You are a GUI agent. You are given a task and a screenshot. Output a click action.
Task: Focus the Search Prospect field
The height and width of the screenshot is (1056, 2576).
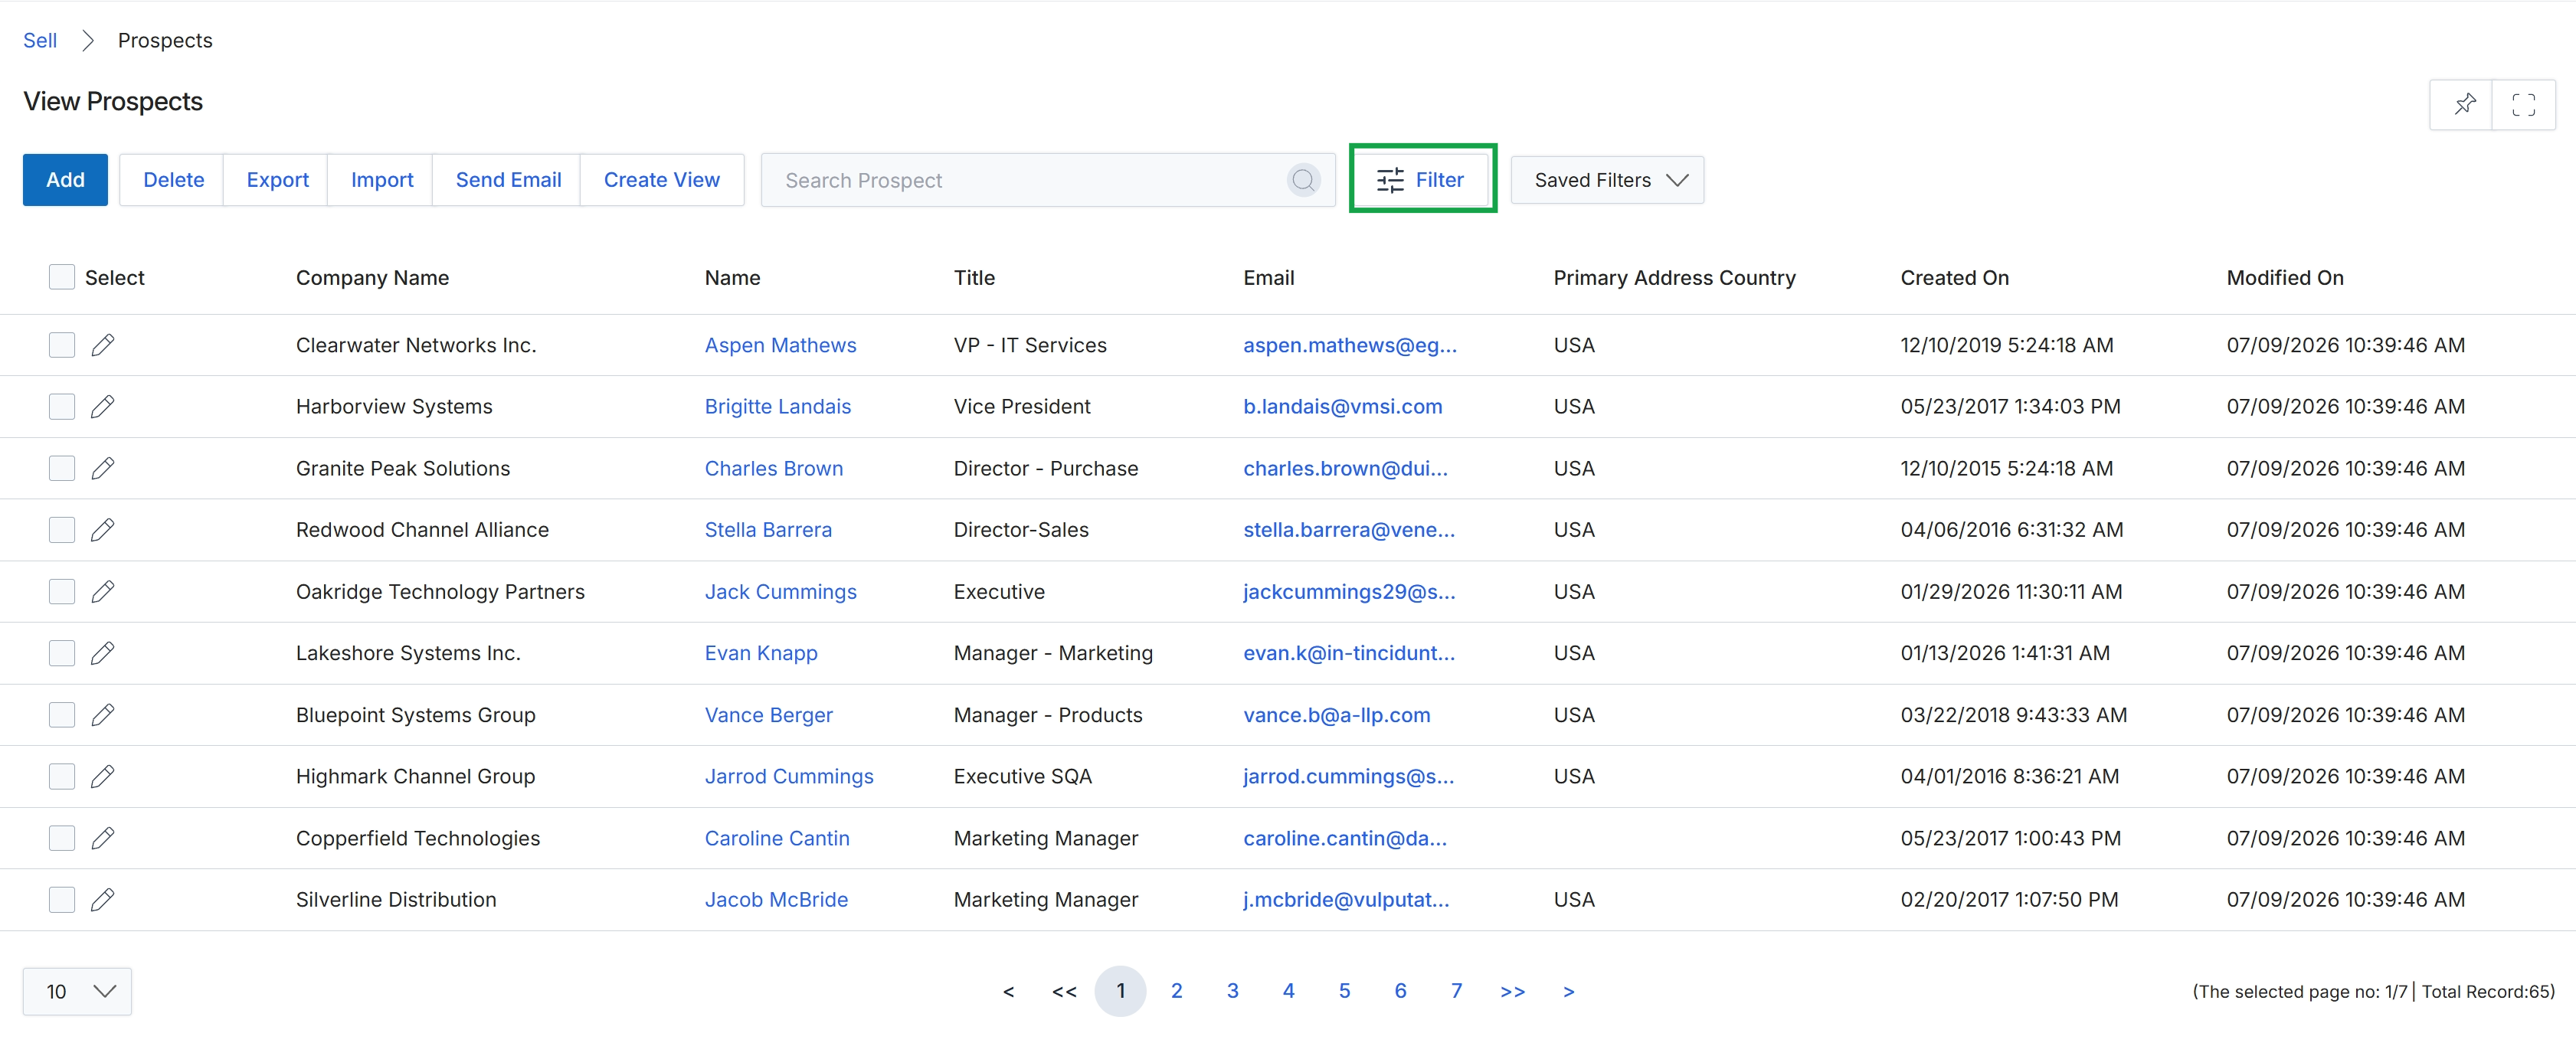[x=1048, y=180]
